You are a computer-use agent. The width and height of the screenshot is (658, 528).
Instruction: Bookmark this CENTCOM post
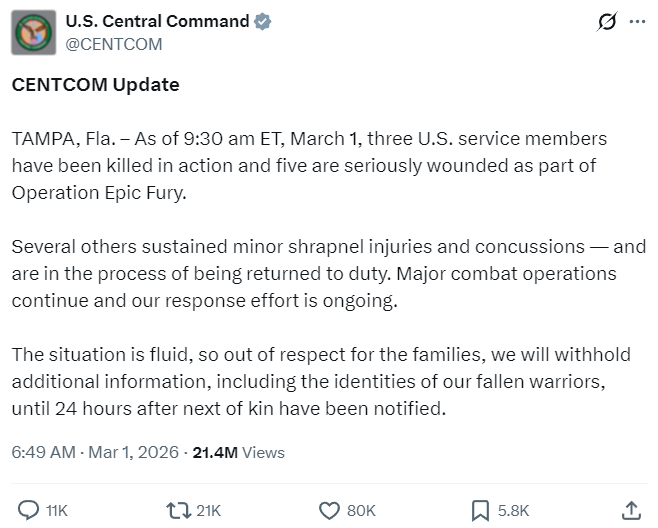[x=480, y=510]
